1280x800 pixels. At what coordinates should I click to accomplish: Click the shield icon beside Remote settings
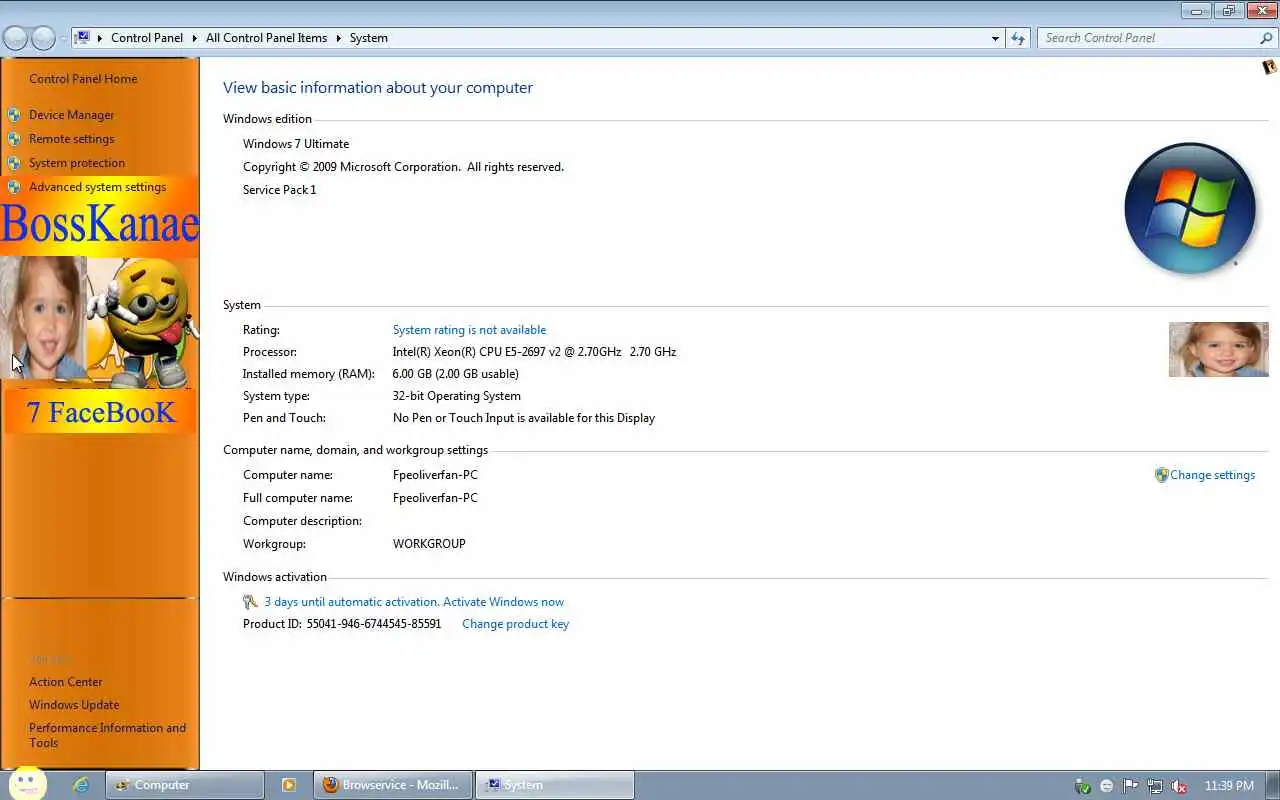coord(14,139)
